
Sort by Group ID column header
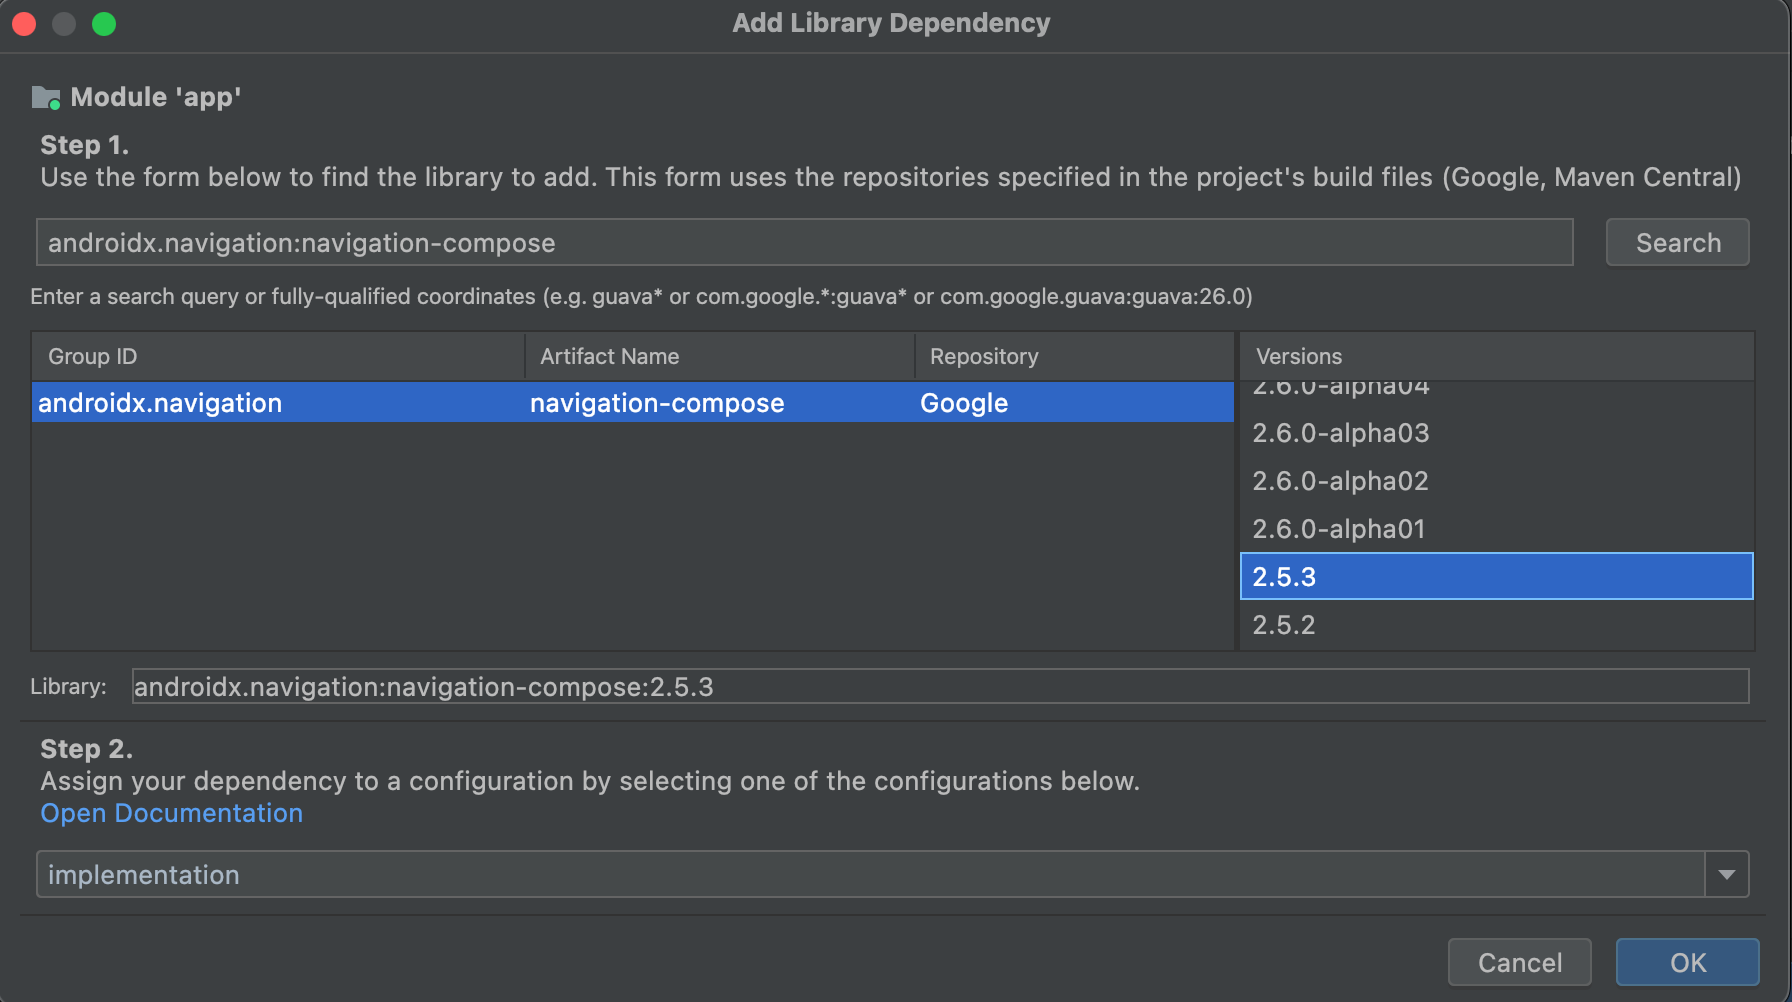pyautogui.click(x=278, y=356)
